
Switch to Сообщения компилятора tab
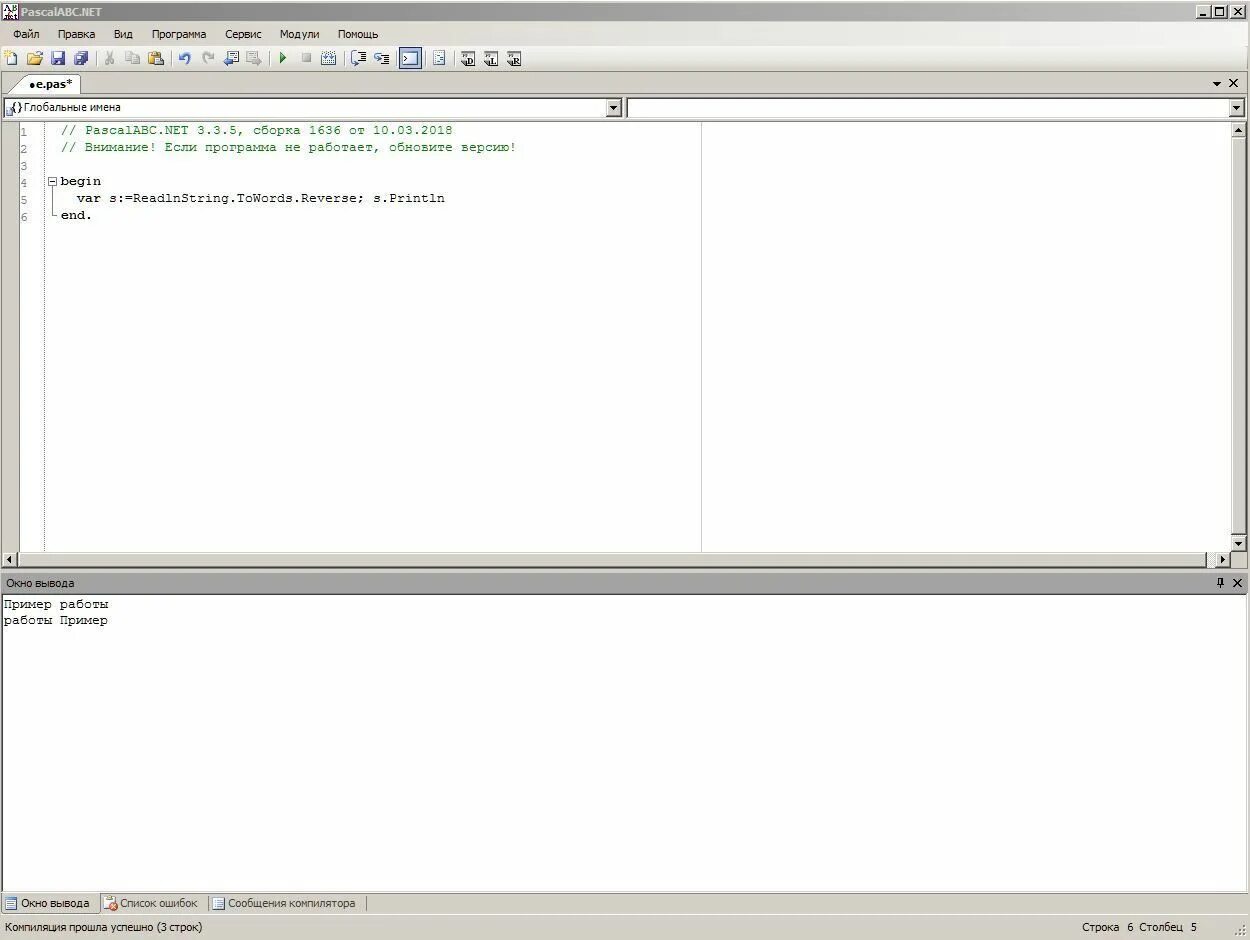click(x=284, y=903)
